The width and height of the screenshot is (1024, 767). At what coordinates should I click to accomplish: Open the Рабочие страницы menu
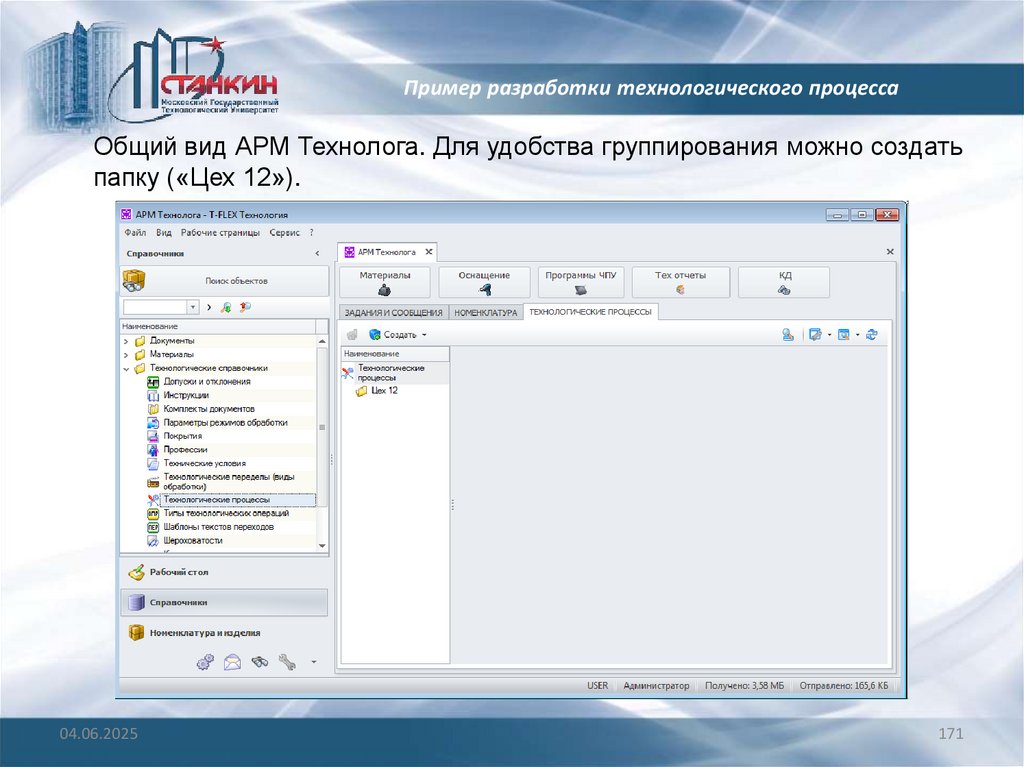(x=220, y=233)
